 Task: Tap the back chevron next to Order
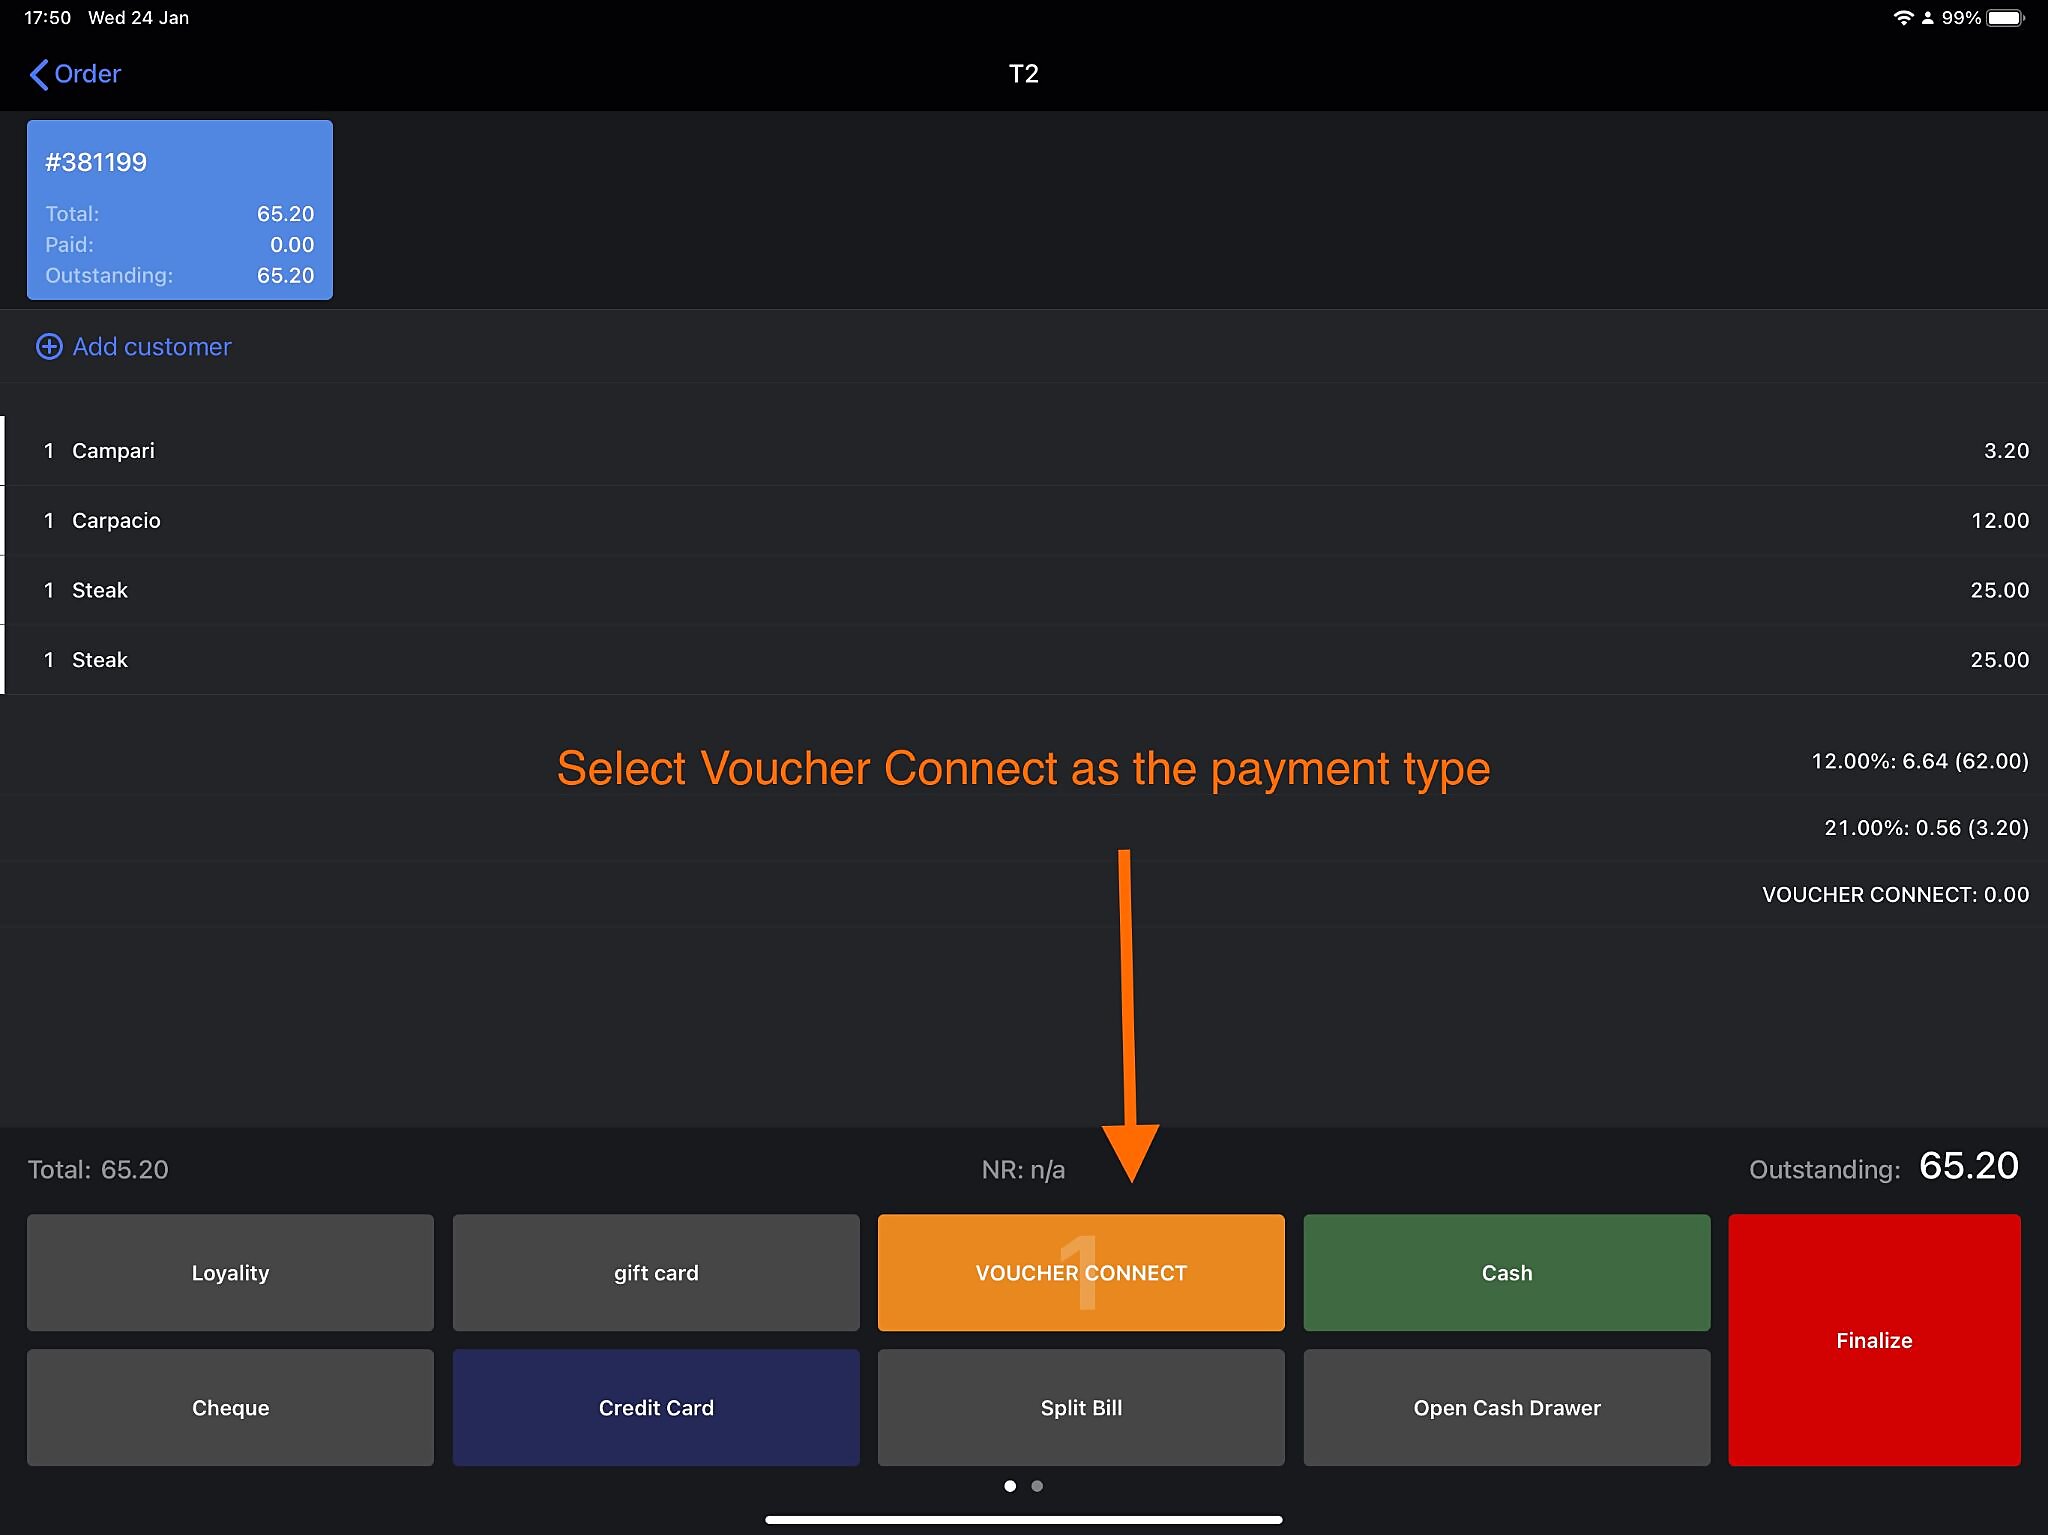coord(39,74)
